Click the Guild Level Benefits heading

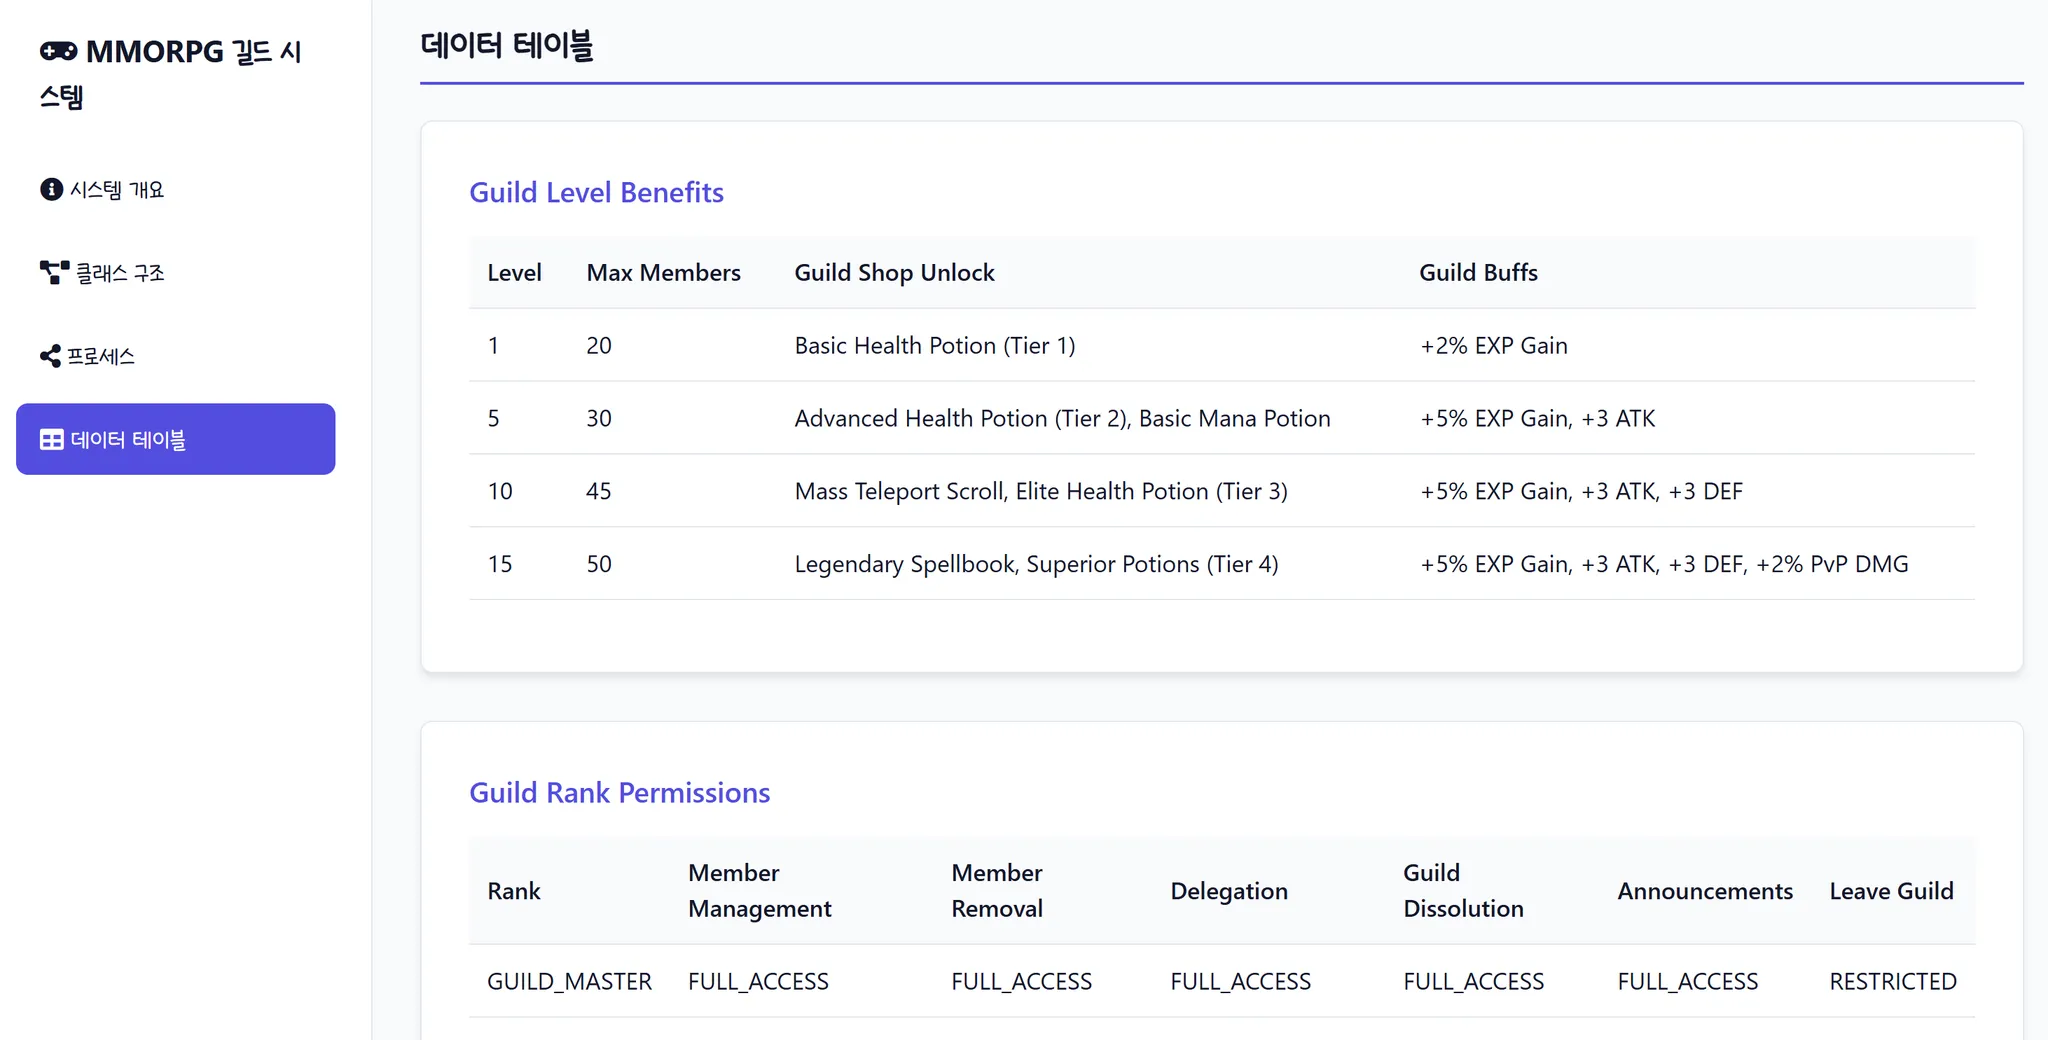[596, 192]
